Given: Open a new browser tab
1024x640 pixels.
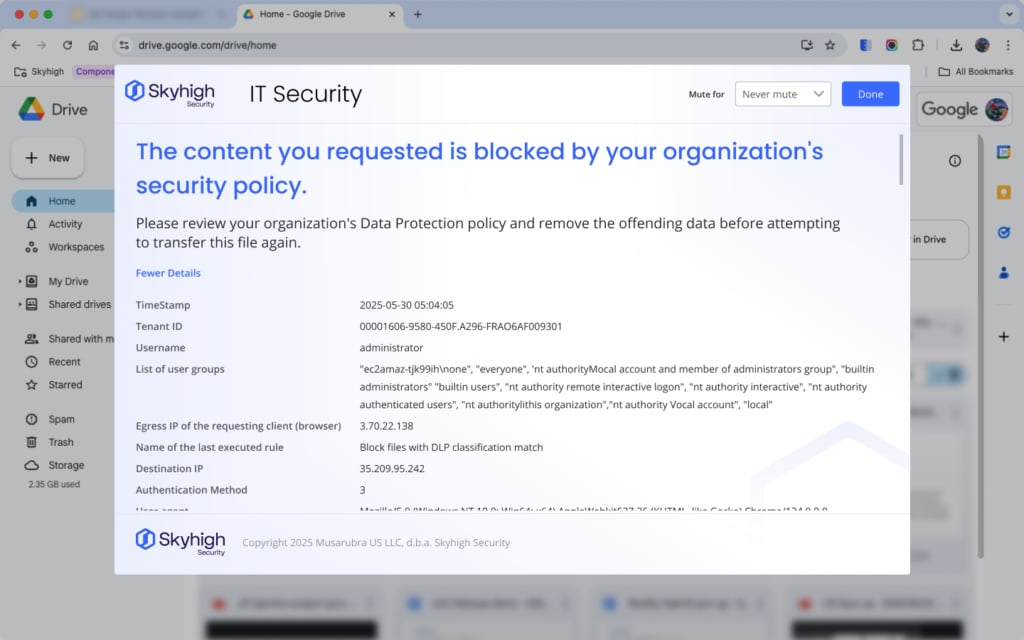Looking at the screenshot, I should click(x=418, y=15).
